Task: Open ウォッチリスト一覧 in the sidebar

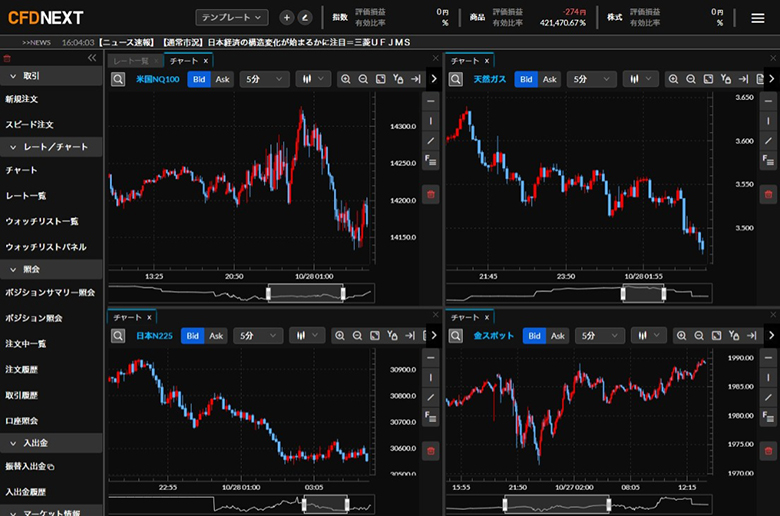Action: tap(42, 221)
